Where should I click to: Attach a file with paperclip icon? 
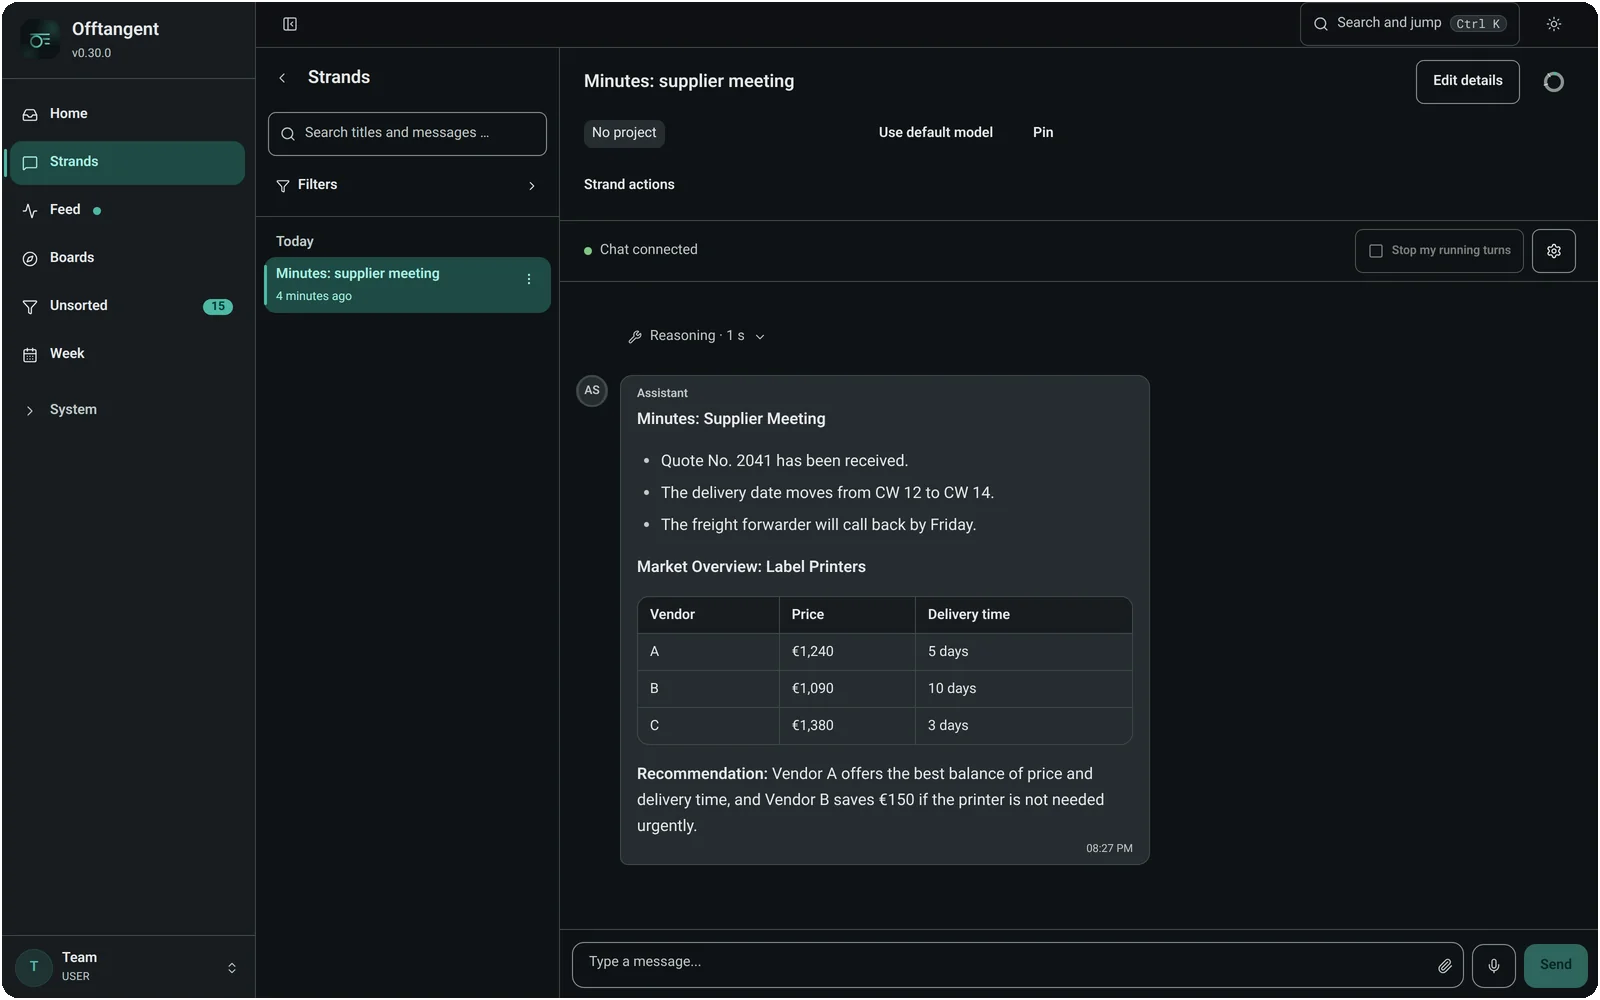1445,966
